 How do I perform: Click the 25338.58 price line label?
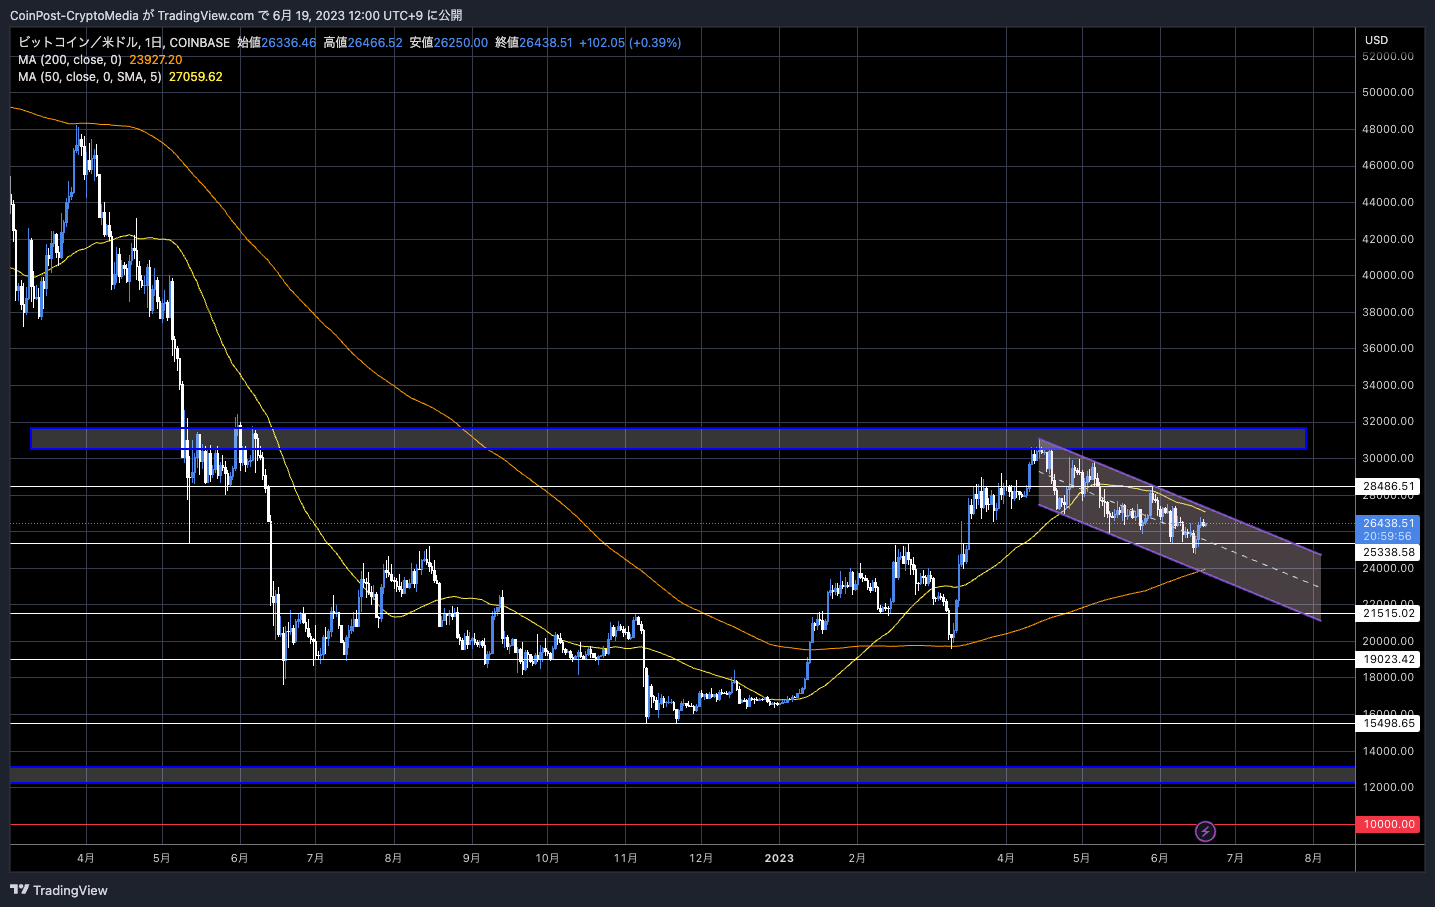click(x=1389, y=552)
